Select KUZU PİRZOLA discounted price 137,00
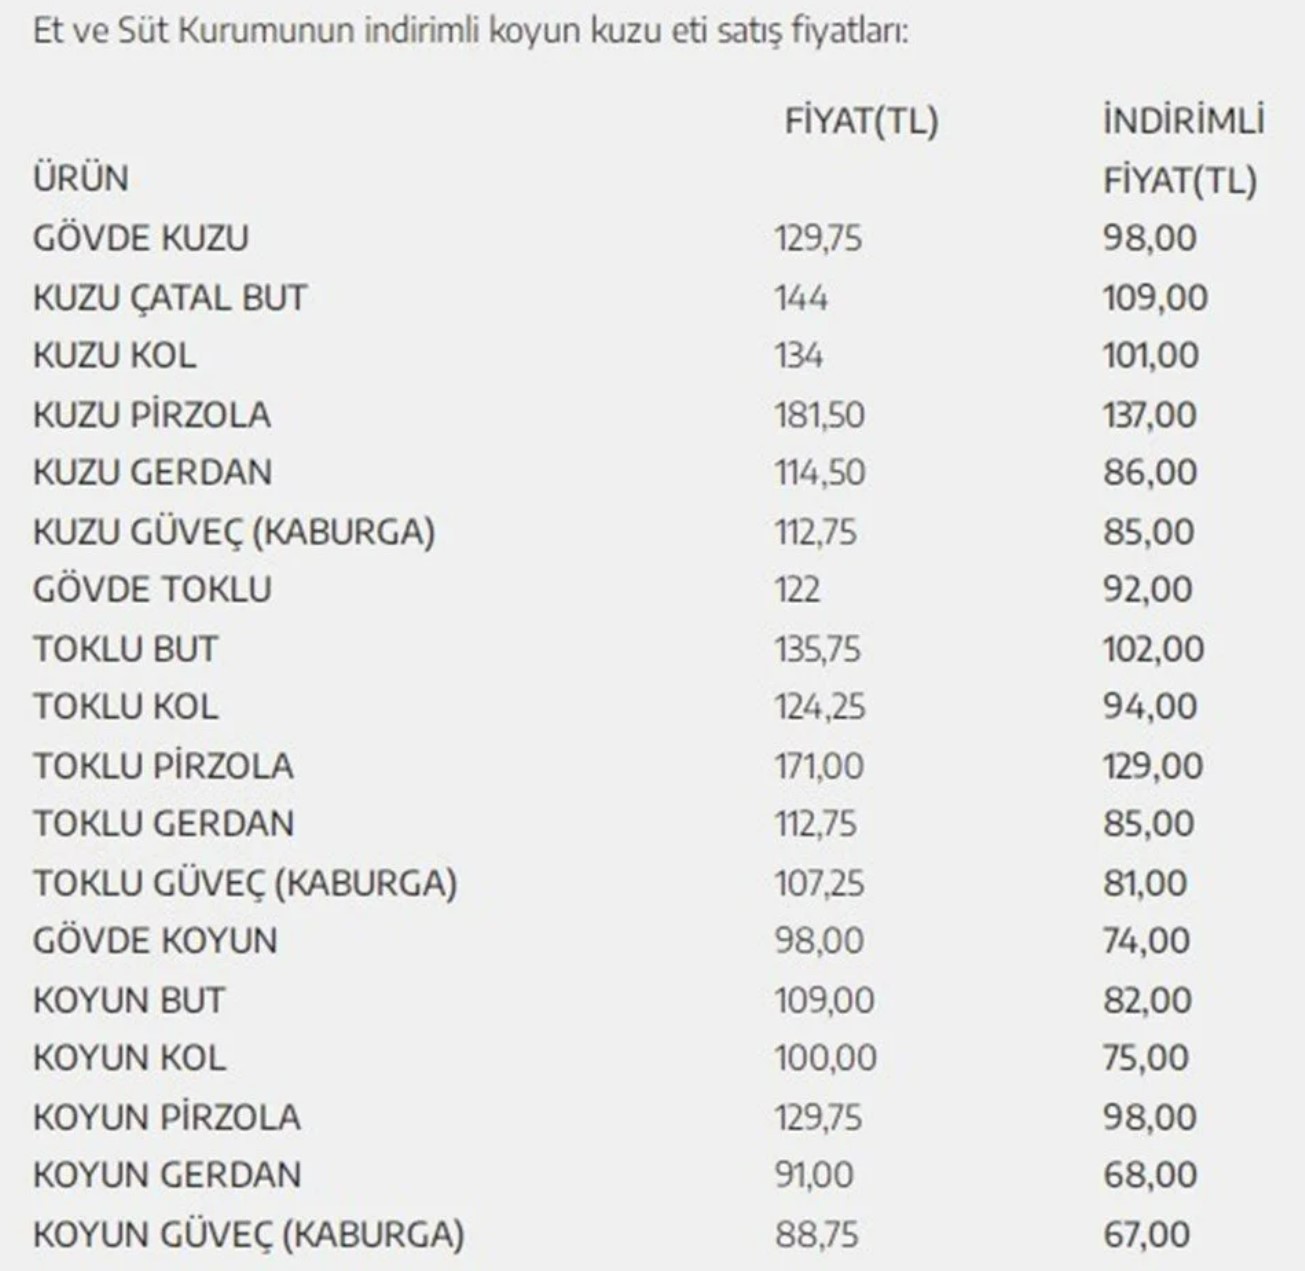Viewport: 1305px width, 1271px height. click(x=1150, y=414)
